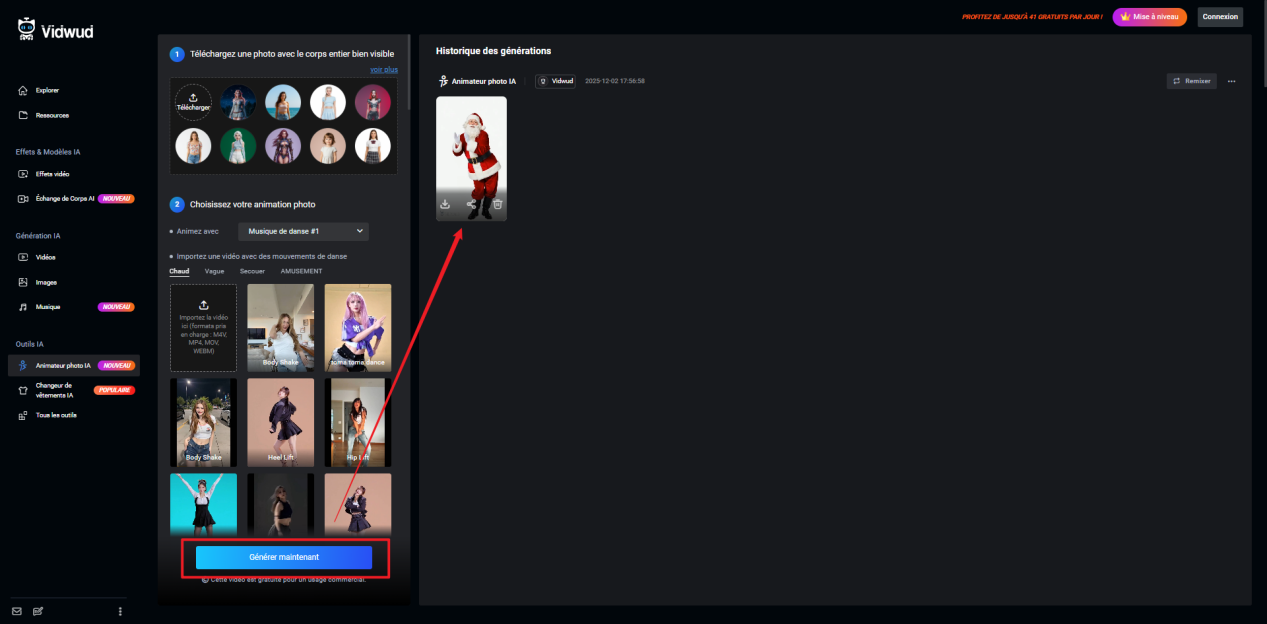This screenshot has height=624, width=1267.
Task: Click Mise à niveau to upgrade
Action: 1149,16
